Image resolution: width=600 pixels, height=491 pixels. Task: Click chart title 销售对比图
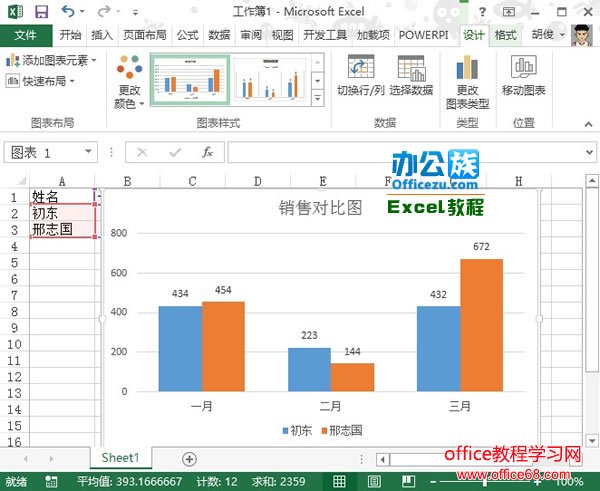pos(320,208)
